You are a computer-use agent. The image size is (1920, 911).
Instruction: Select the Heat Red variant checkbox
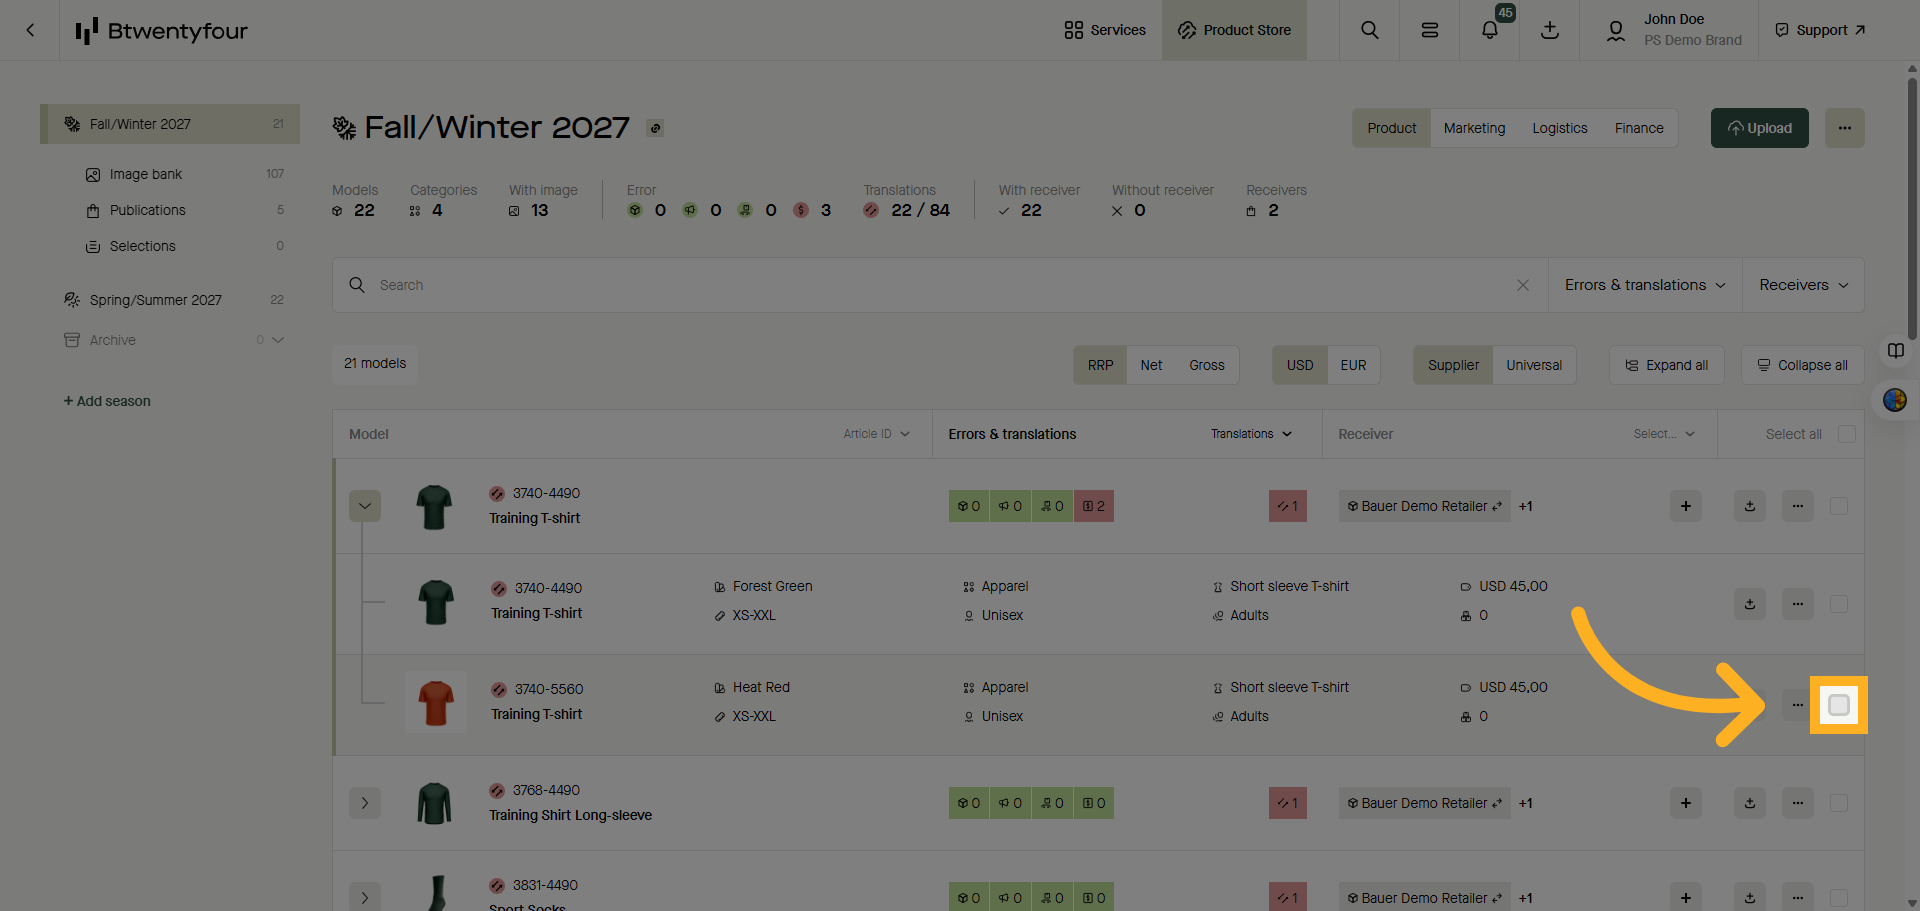[x=1839, y=705]
